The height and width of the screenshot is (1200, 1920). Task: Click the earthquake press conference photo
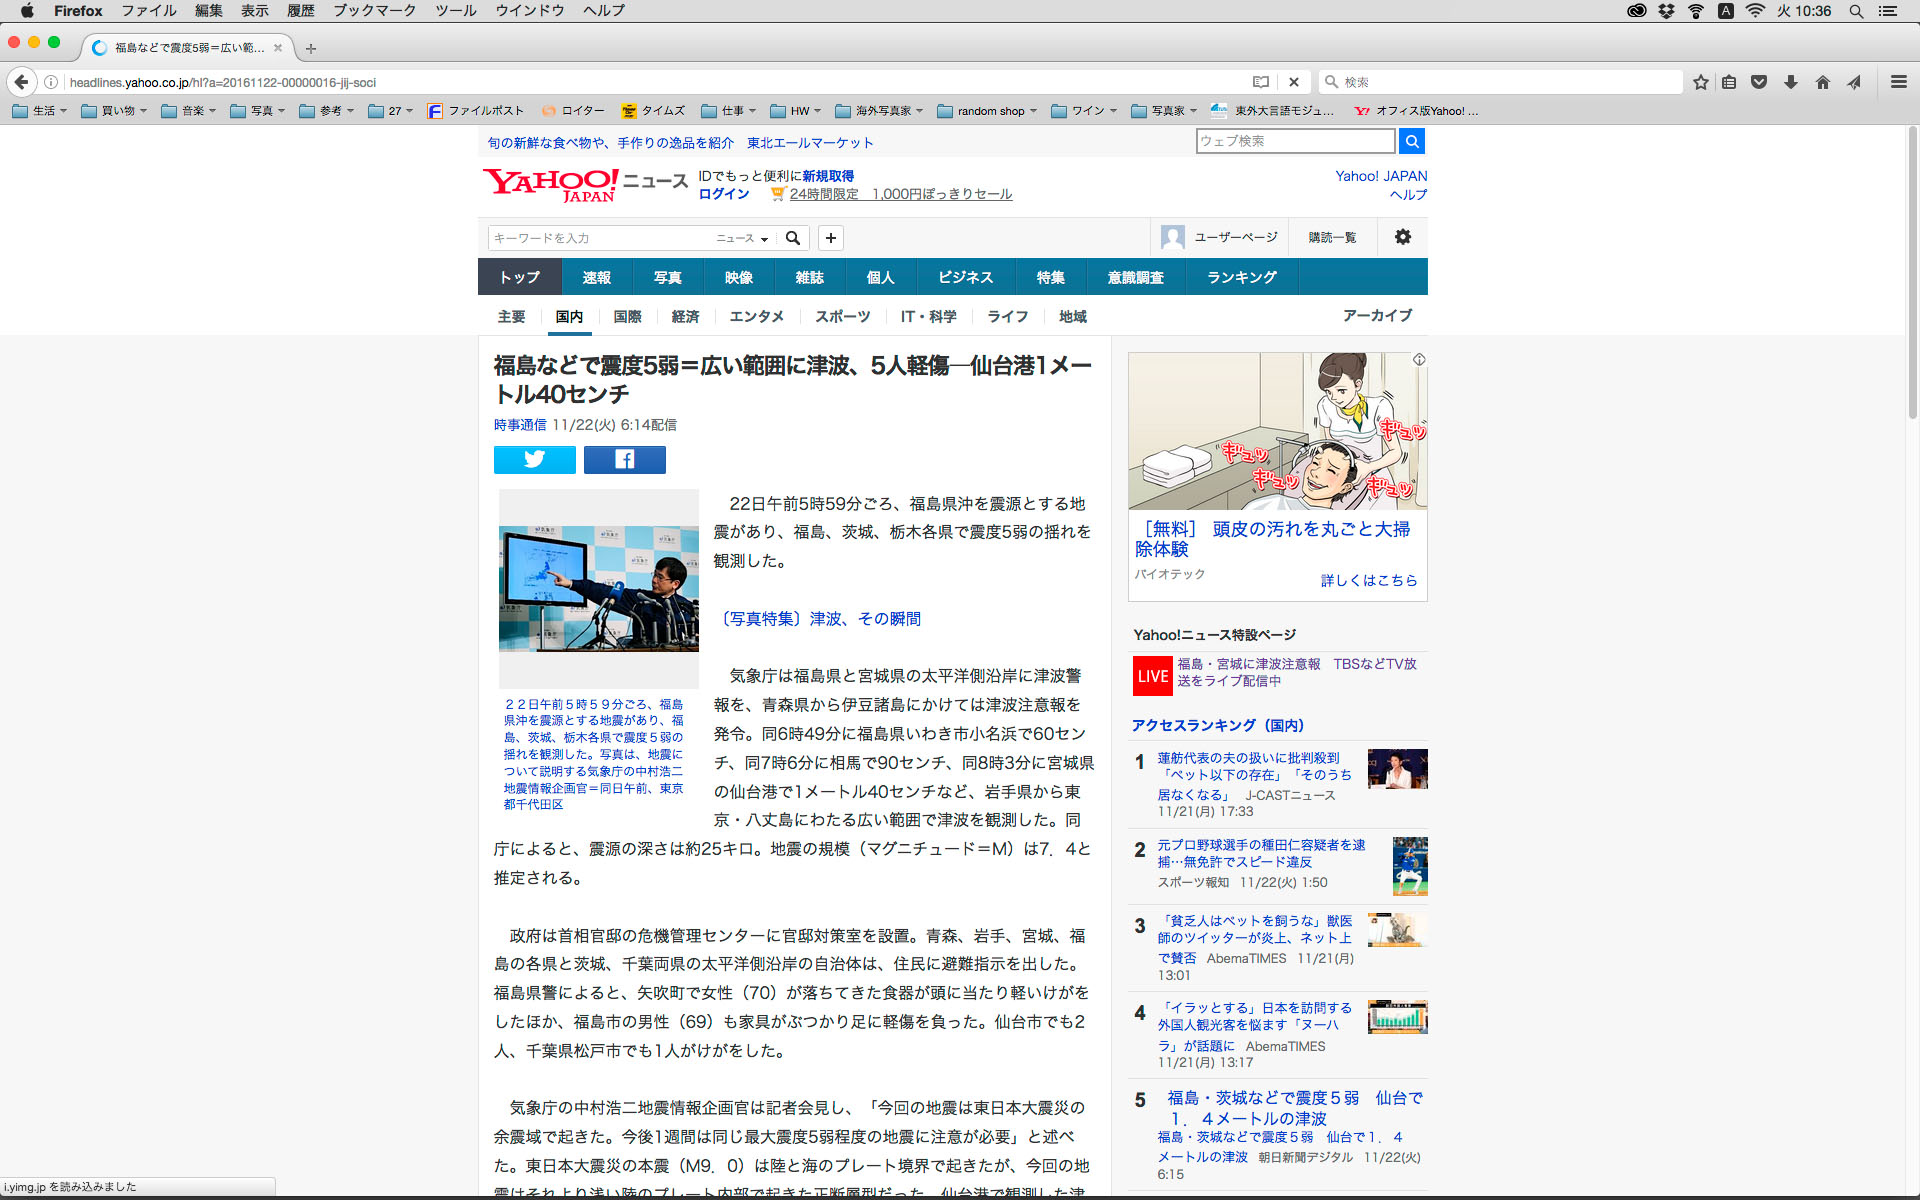click(x=598, y=588)
